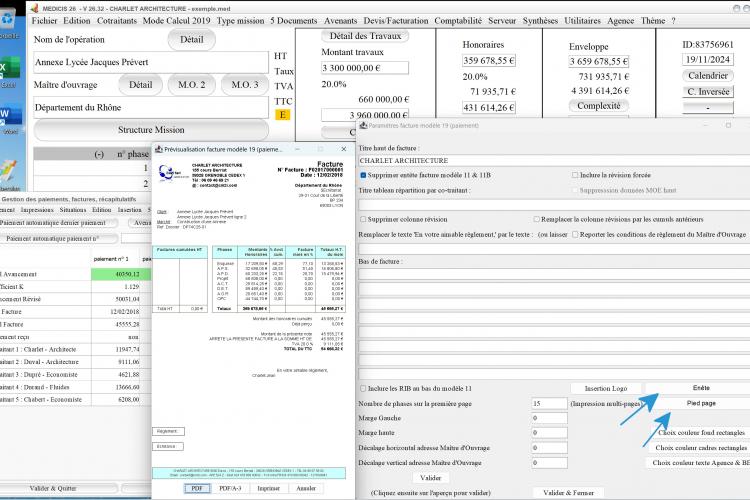Tick 'Supprimer colonne révision' checkbox

point(363,219)
